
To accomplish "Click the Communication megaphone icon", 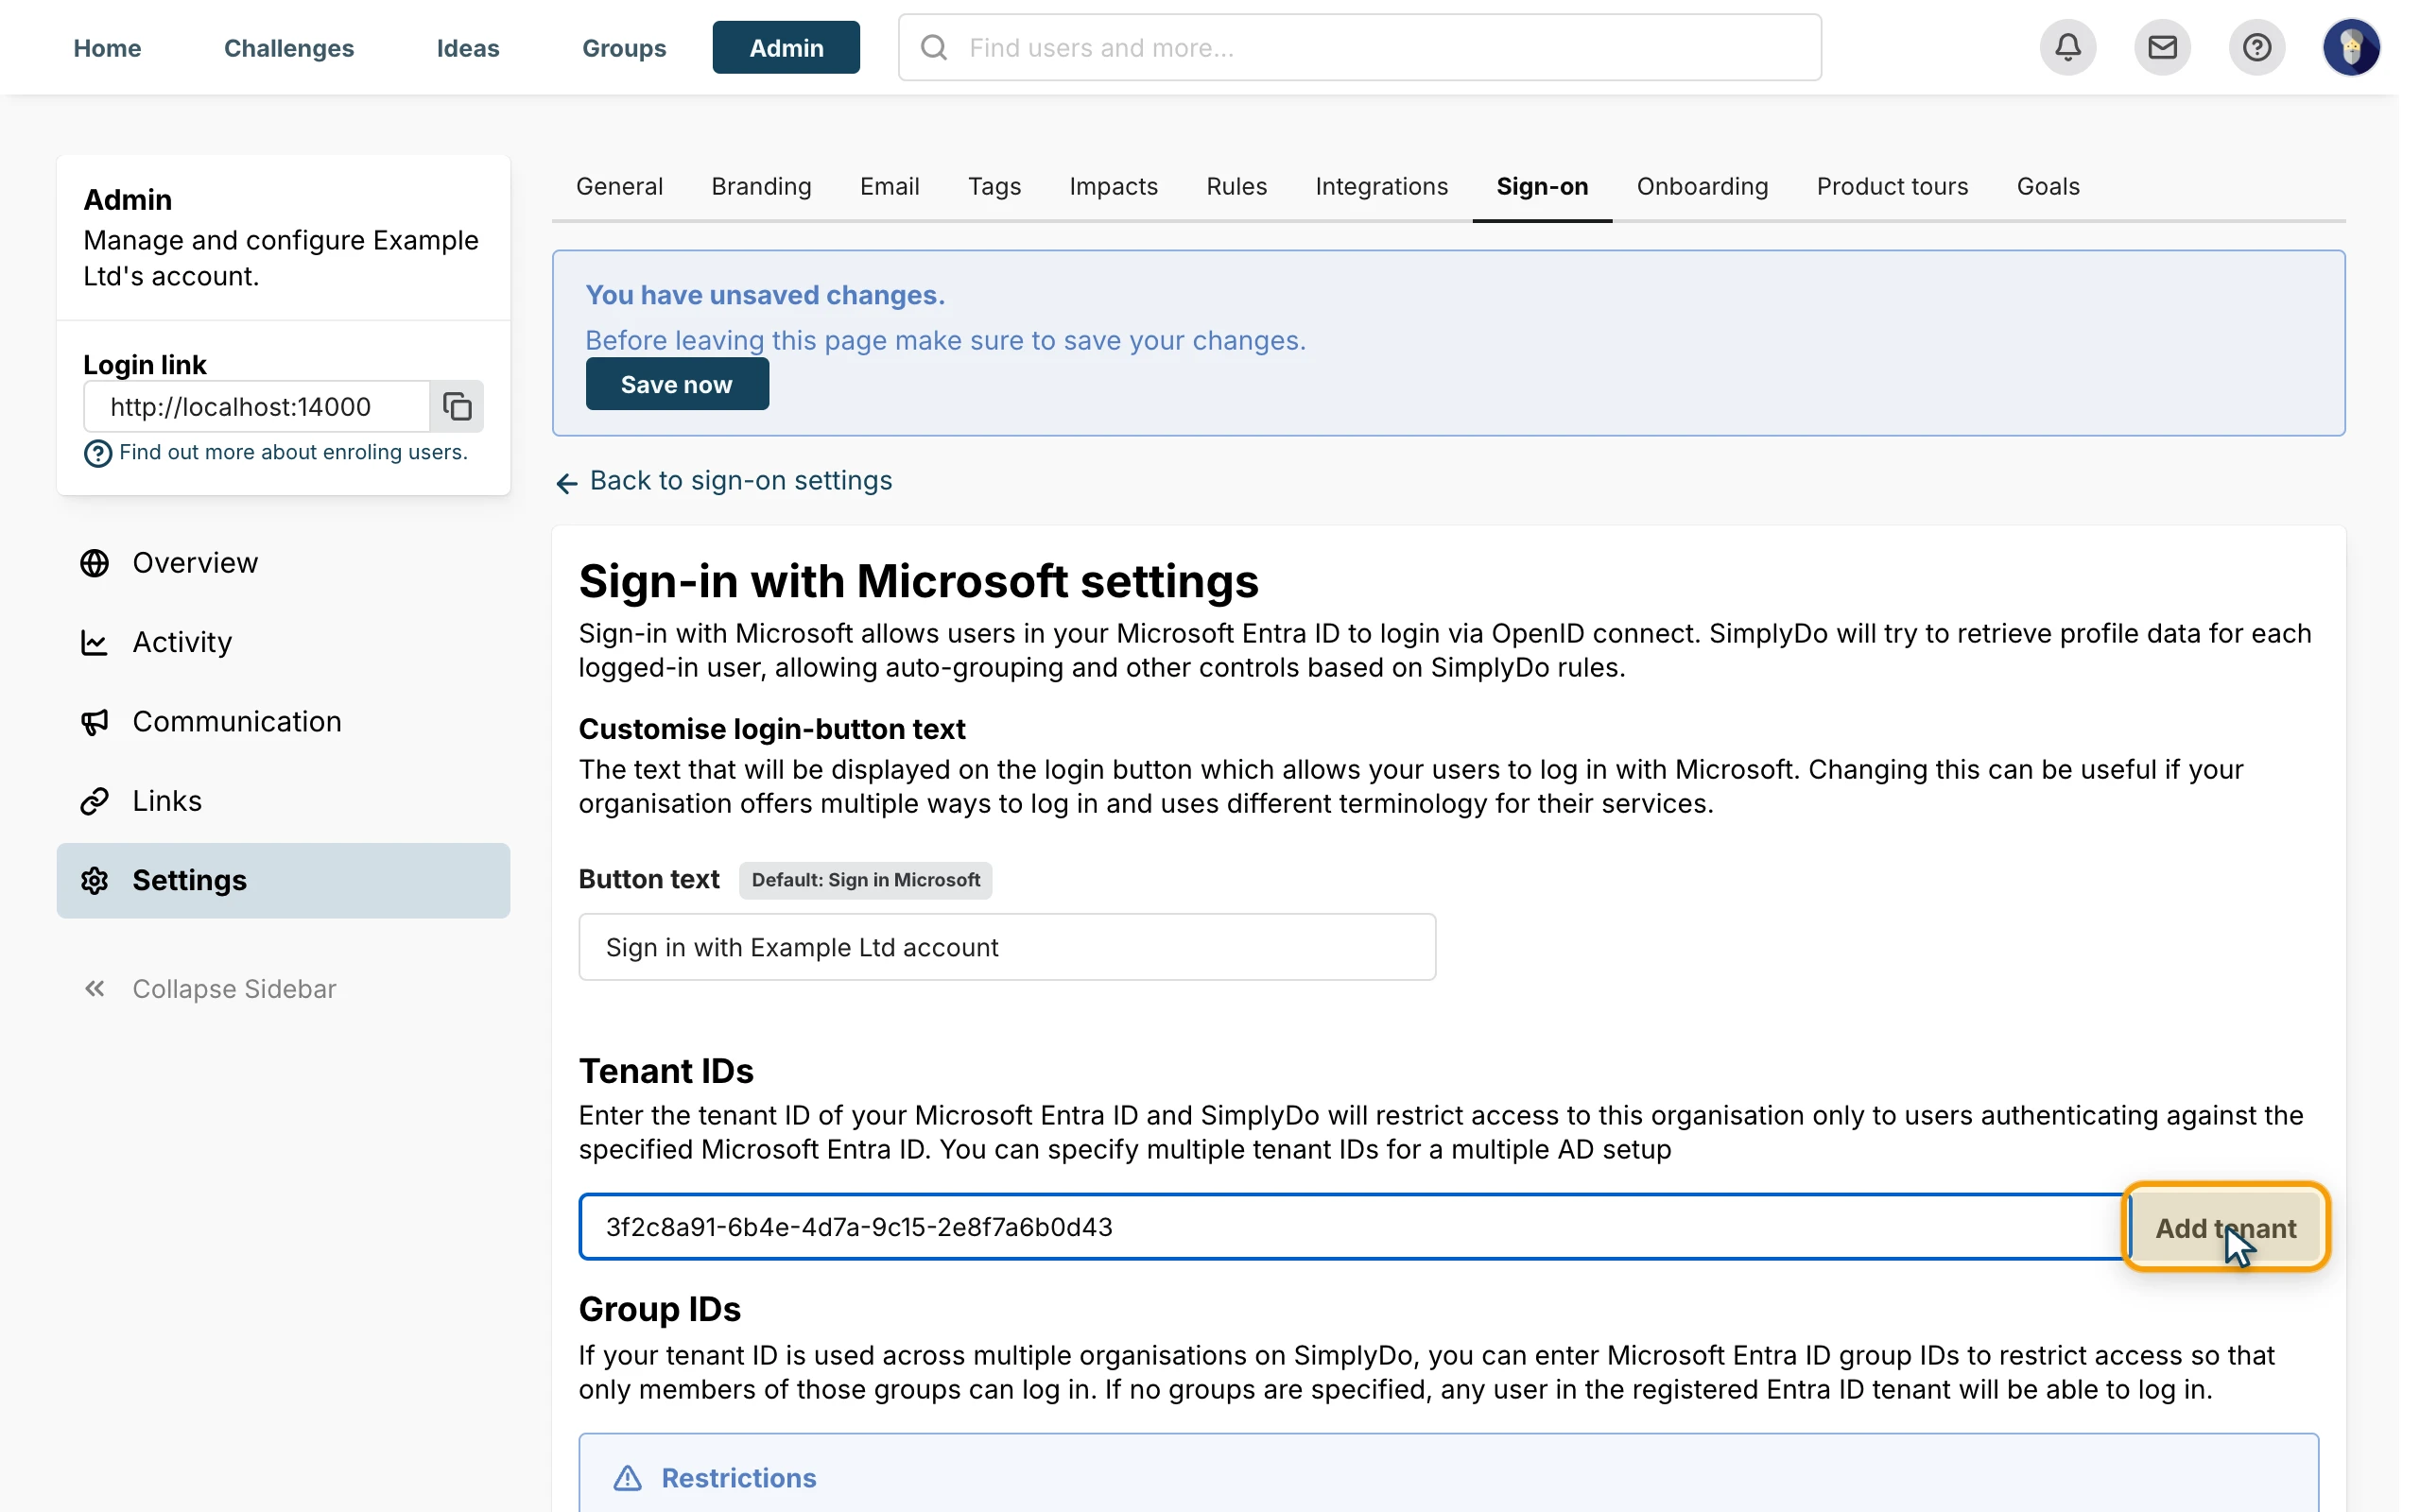I will click(95, 722).
